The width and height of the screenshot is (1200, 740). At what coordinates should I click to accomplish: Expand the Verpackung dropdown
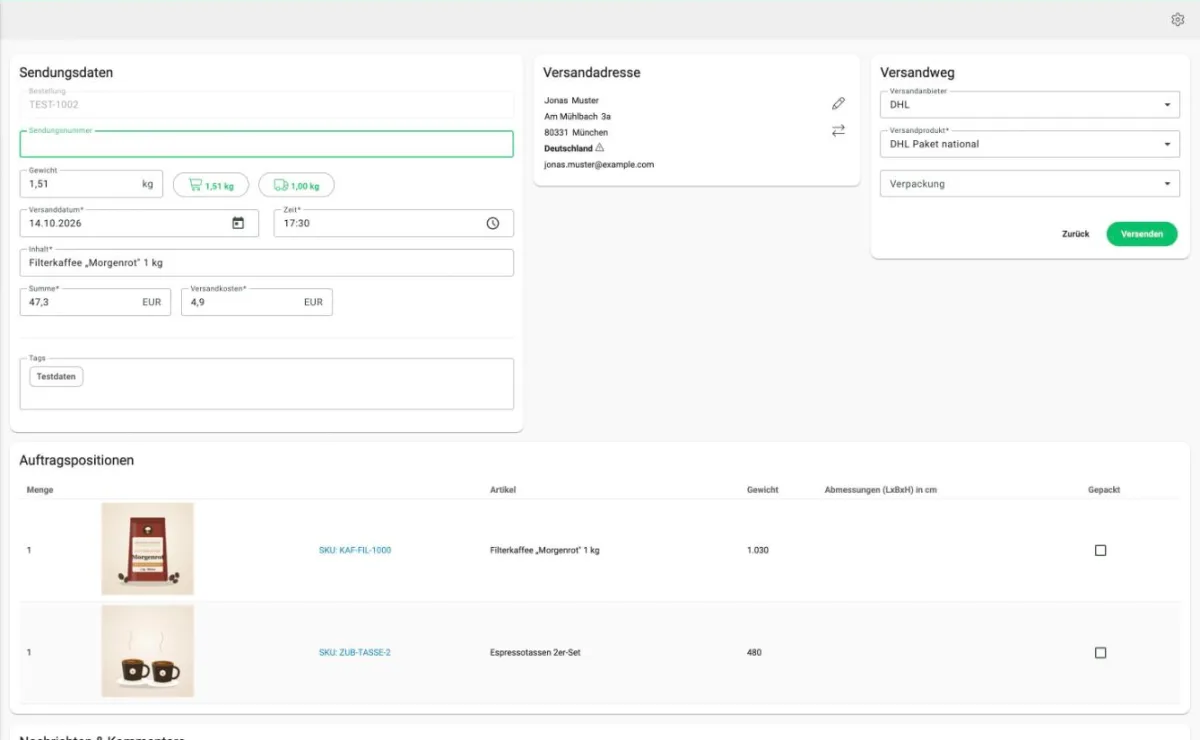coord(1030,184)
